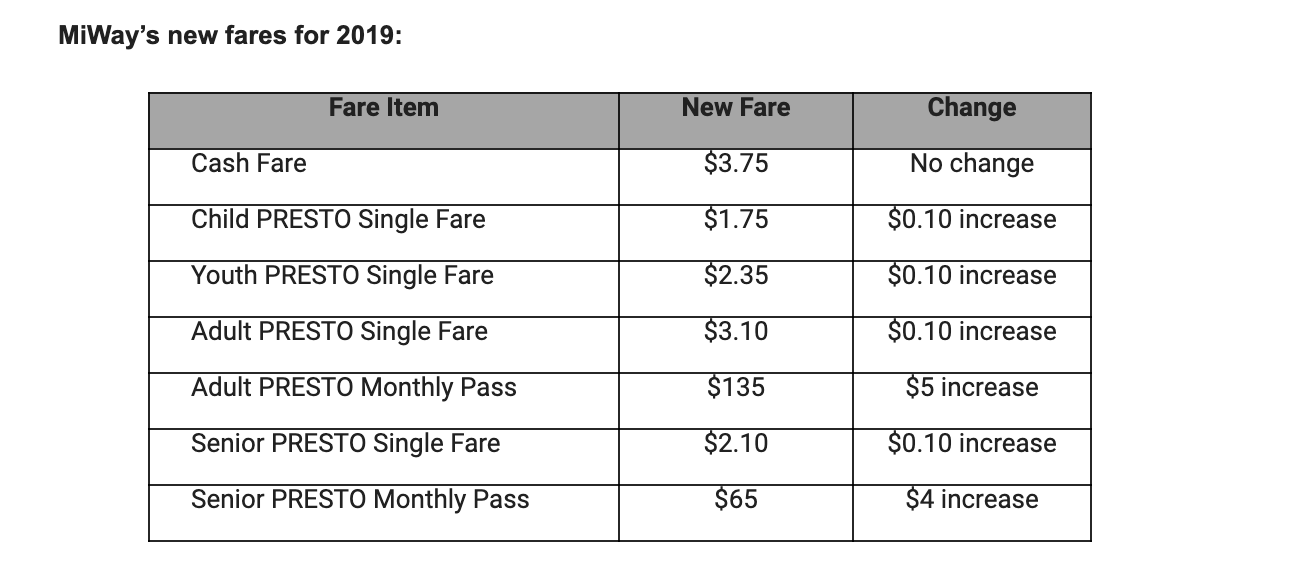
Task: Click the "MiWay's new fares for 2019" heading
Action: pos(231,37)
